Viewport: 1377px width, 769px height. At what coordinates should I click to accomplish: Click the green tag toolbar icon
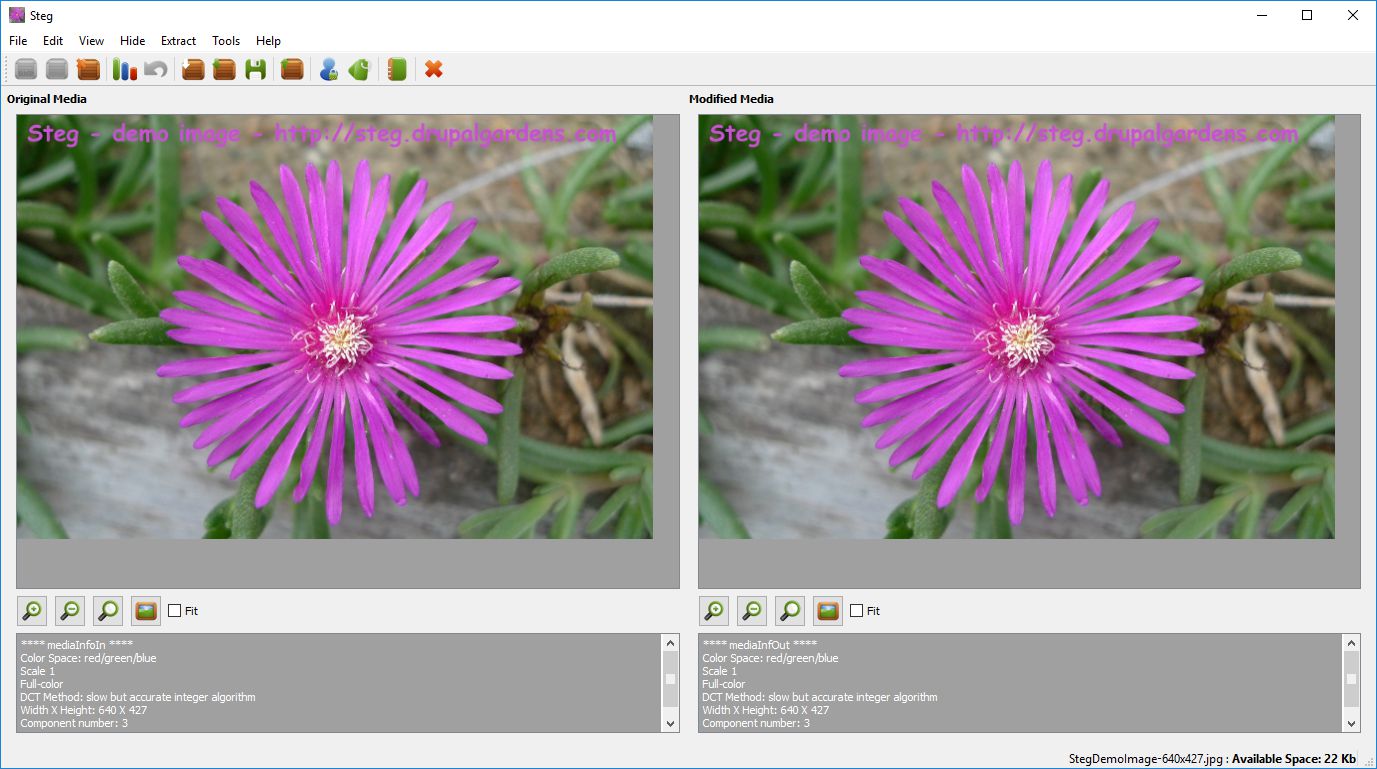tap(359, 69)
